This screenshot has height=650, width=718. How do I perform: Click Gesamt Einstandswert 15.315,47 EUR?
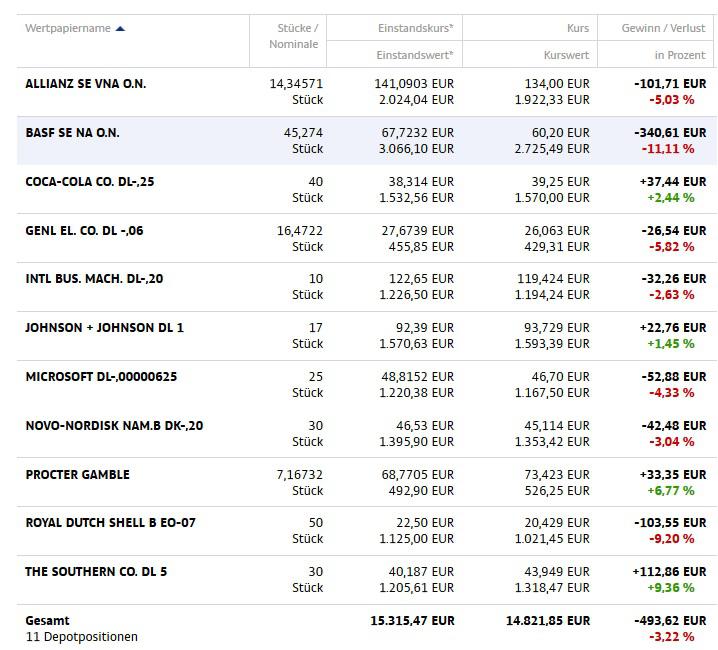click(x=413, y=621)
